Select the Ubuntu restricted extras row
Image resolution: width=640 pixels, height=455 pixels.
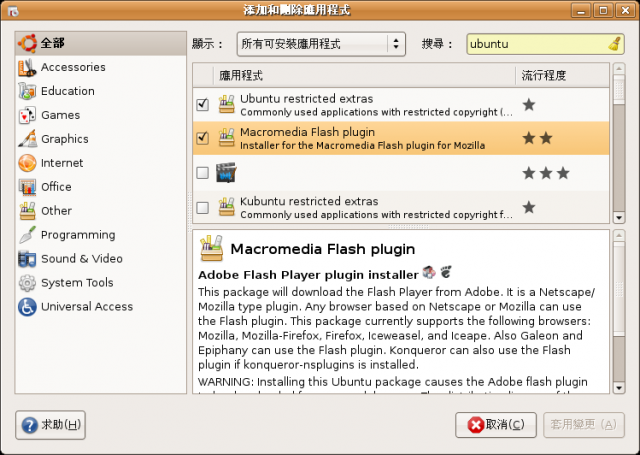tap(401, 104)
